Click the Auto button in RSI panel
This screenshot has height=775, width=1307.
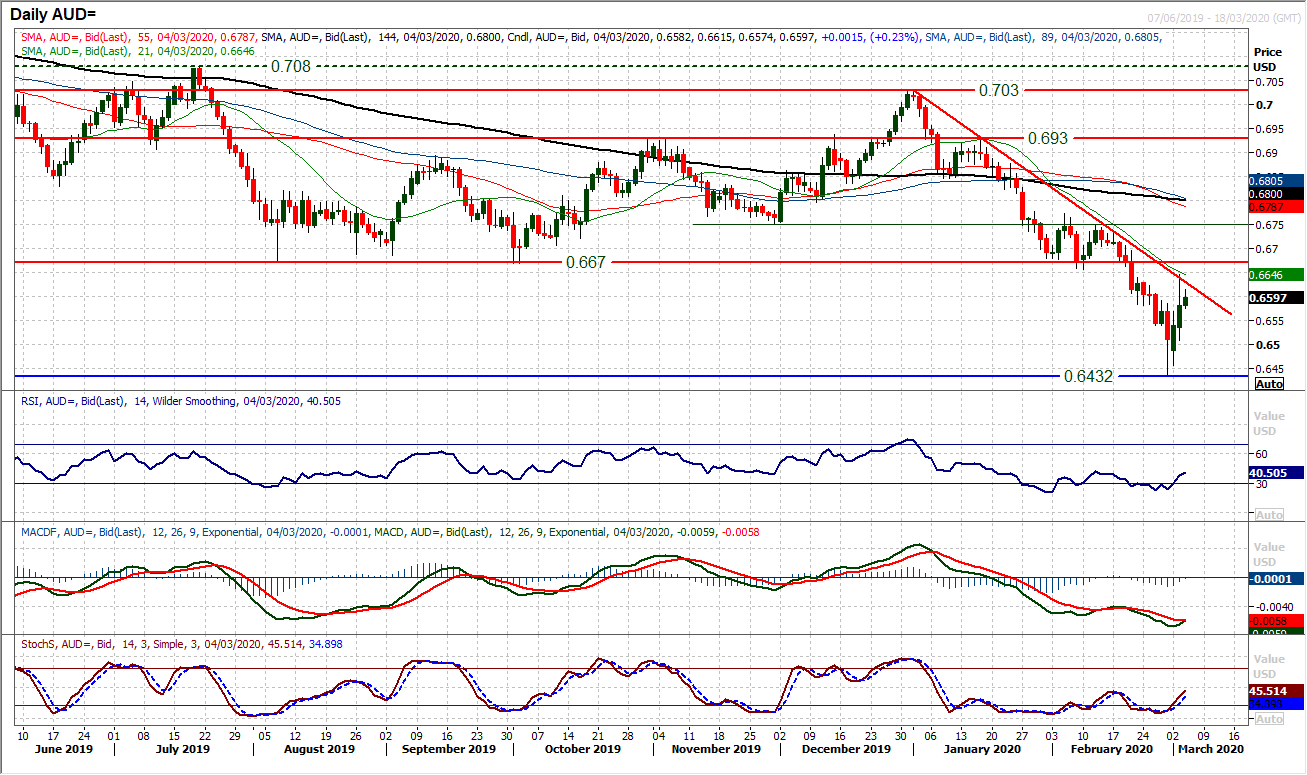click(x=1269, y=514)
